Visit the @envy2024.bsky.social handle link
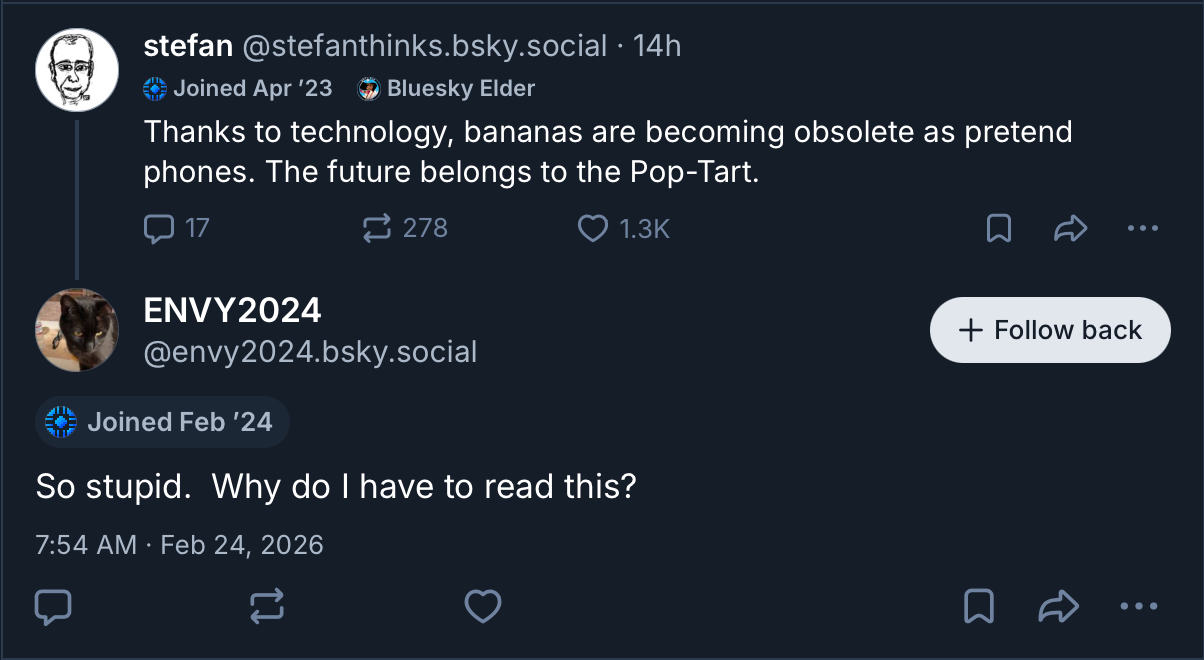 [x=310, y=352]
